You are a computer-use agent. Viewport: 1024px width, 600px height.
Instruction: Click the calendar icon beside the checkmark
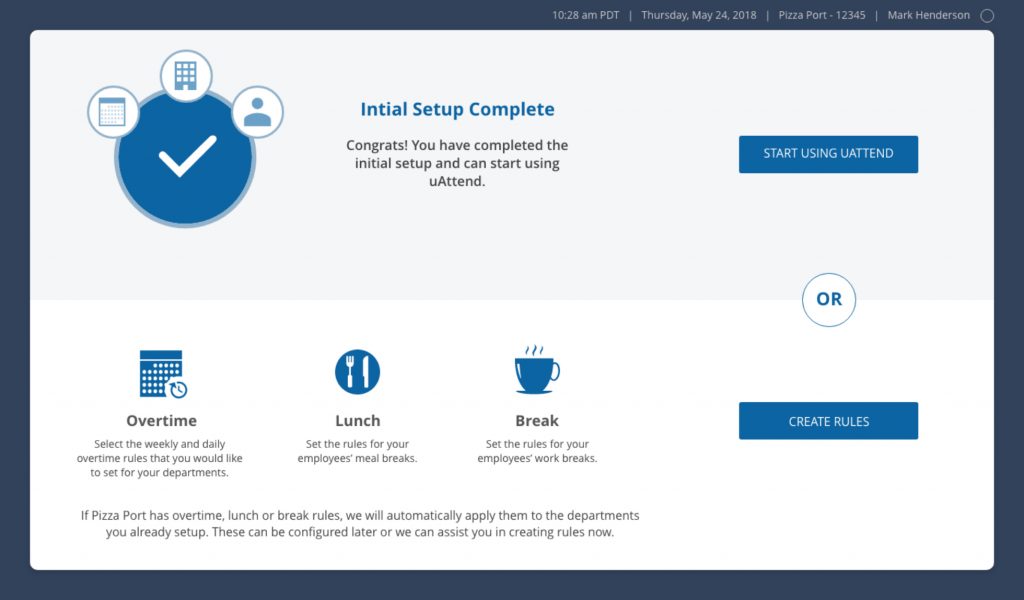[x=113, y=112]
